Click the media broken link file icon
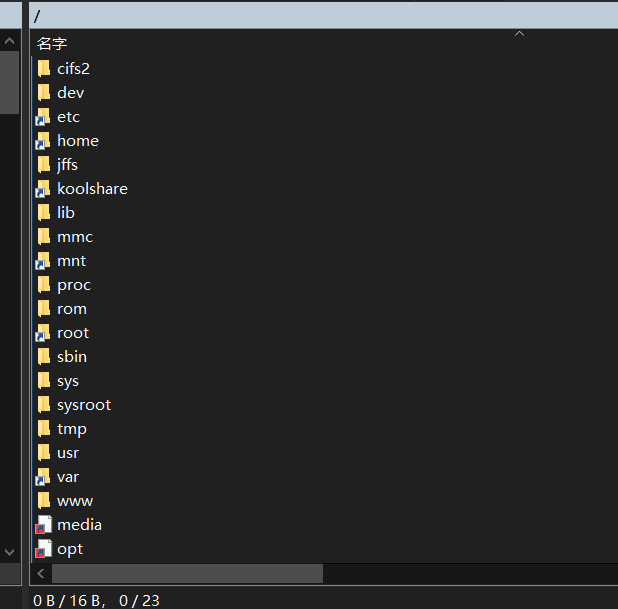Screen dimensions: 618x609 (43, 525)
